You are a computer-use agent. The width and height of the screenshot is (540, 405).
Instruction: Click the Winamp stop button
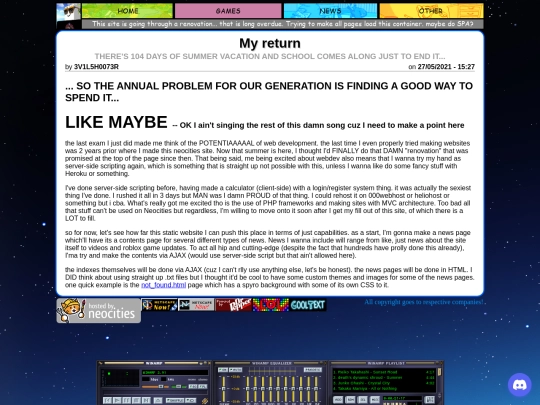[136, 401]
